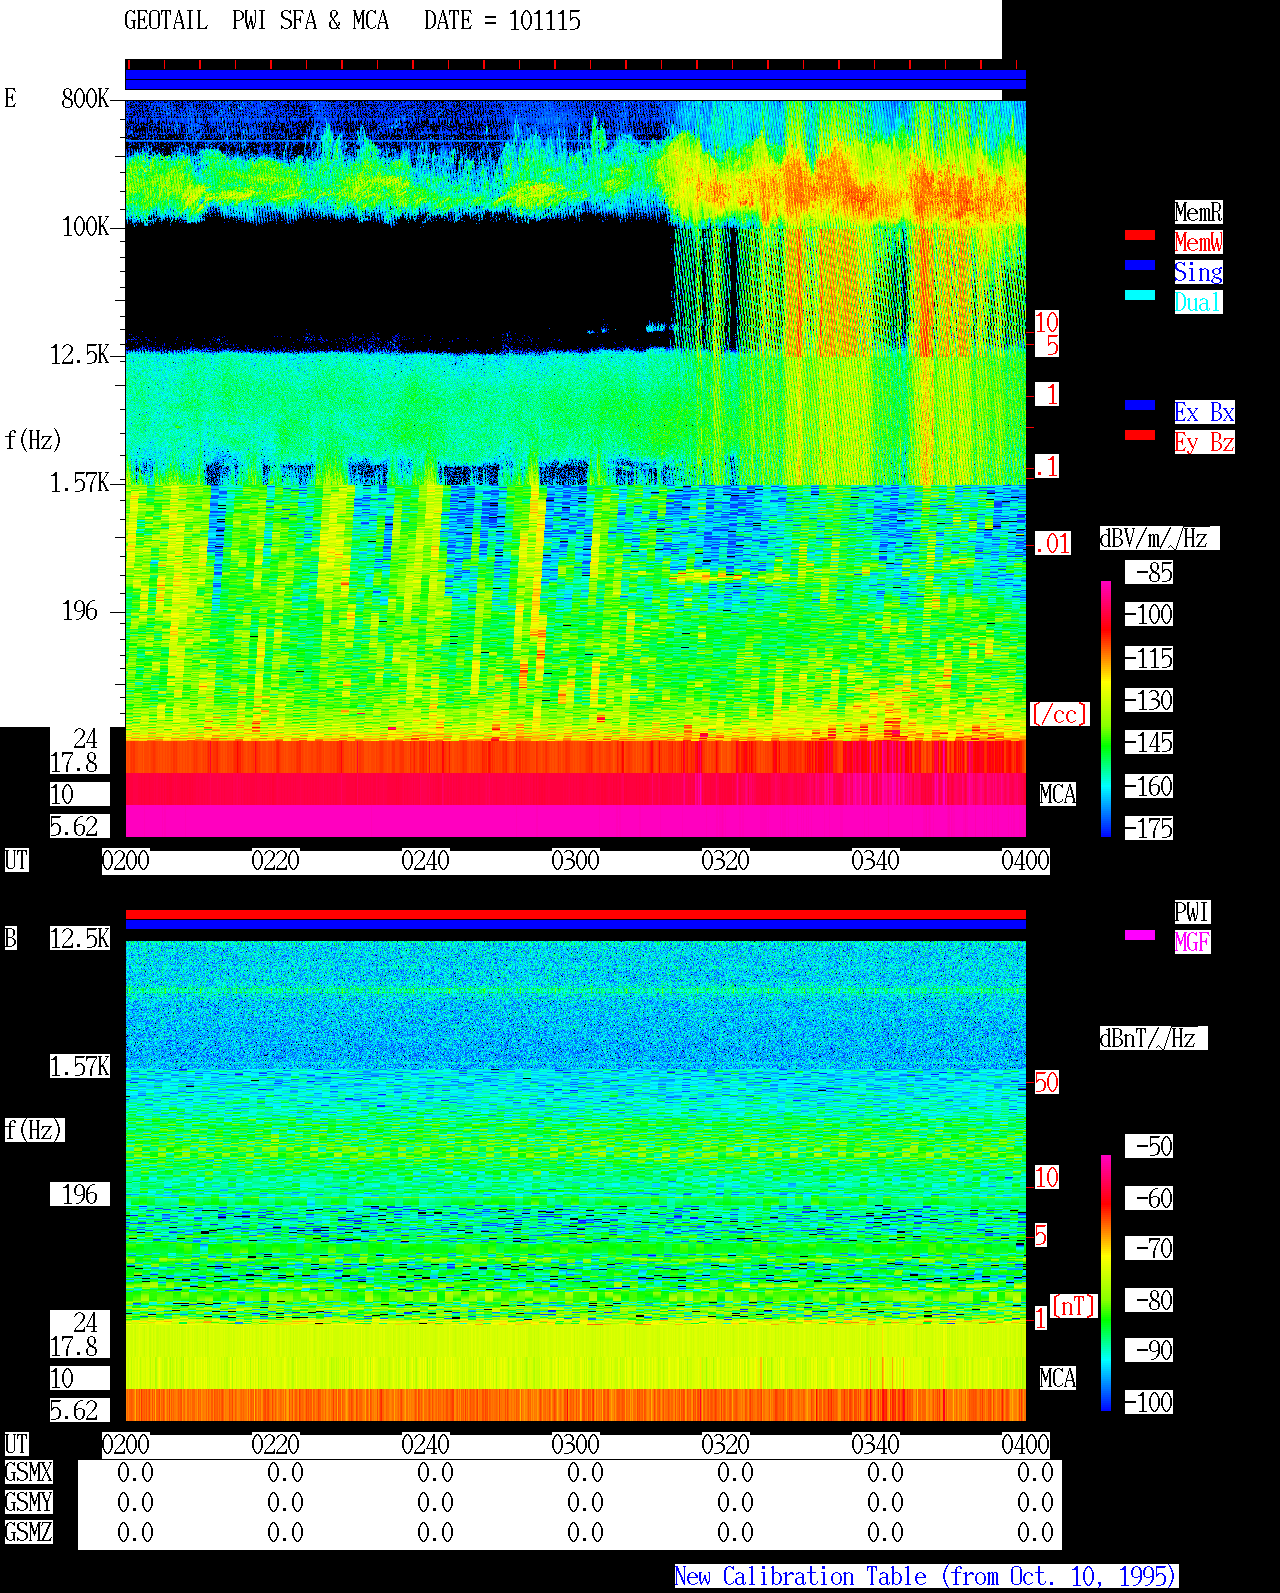Open the New Calibration Table link

click(x=926, y=1576)
